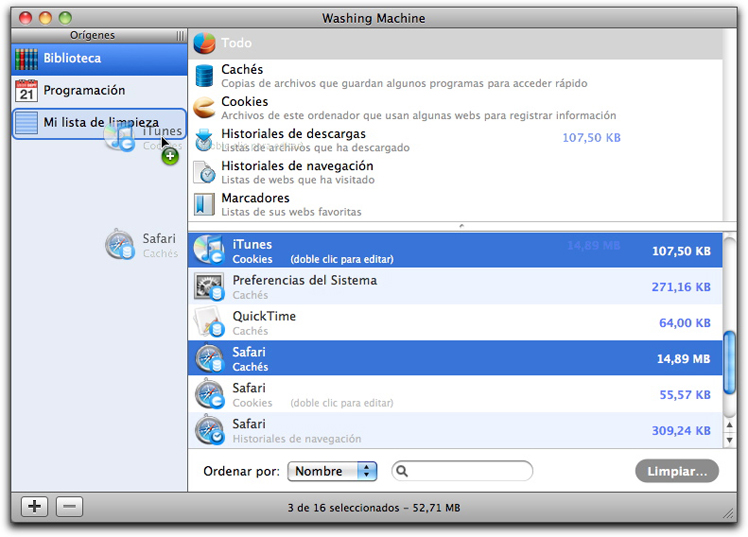This screenshot has width=748, height=537.
Task: Click the Todo pie chart icon
Action: click(205, 43)
